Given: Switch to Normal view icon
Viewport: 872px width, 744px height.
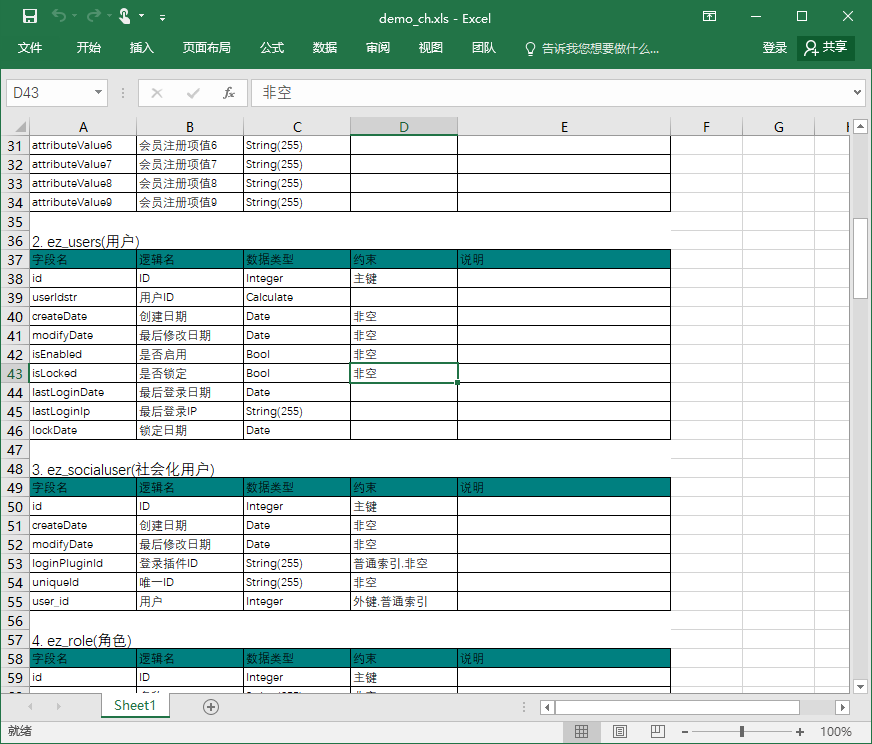Looking at the screenshot, I should 581,732.
